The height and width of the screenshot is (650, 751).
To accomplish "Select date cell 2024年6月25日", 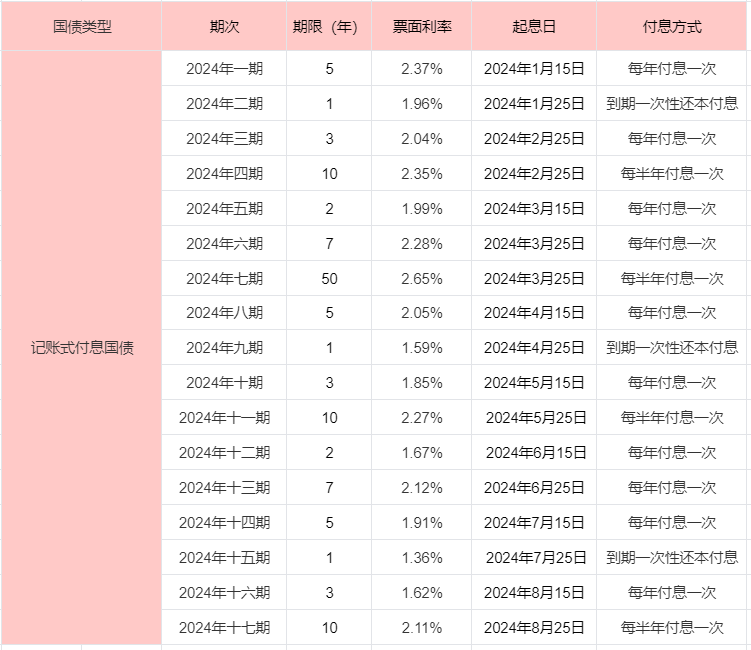I will click(534, 487).
